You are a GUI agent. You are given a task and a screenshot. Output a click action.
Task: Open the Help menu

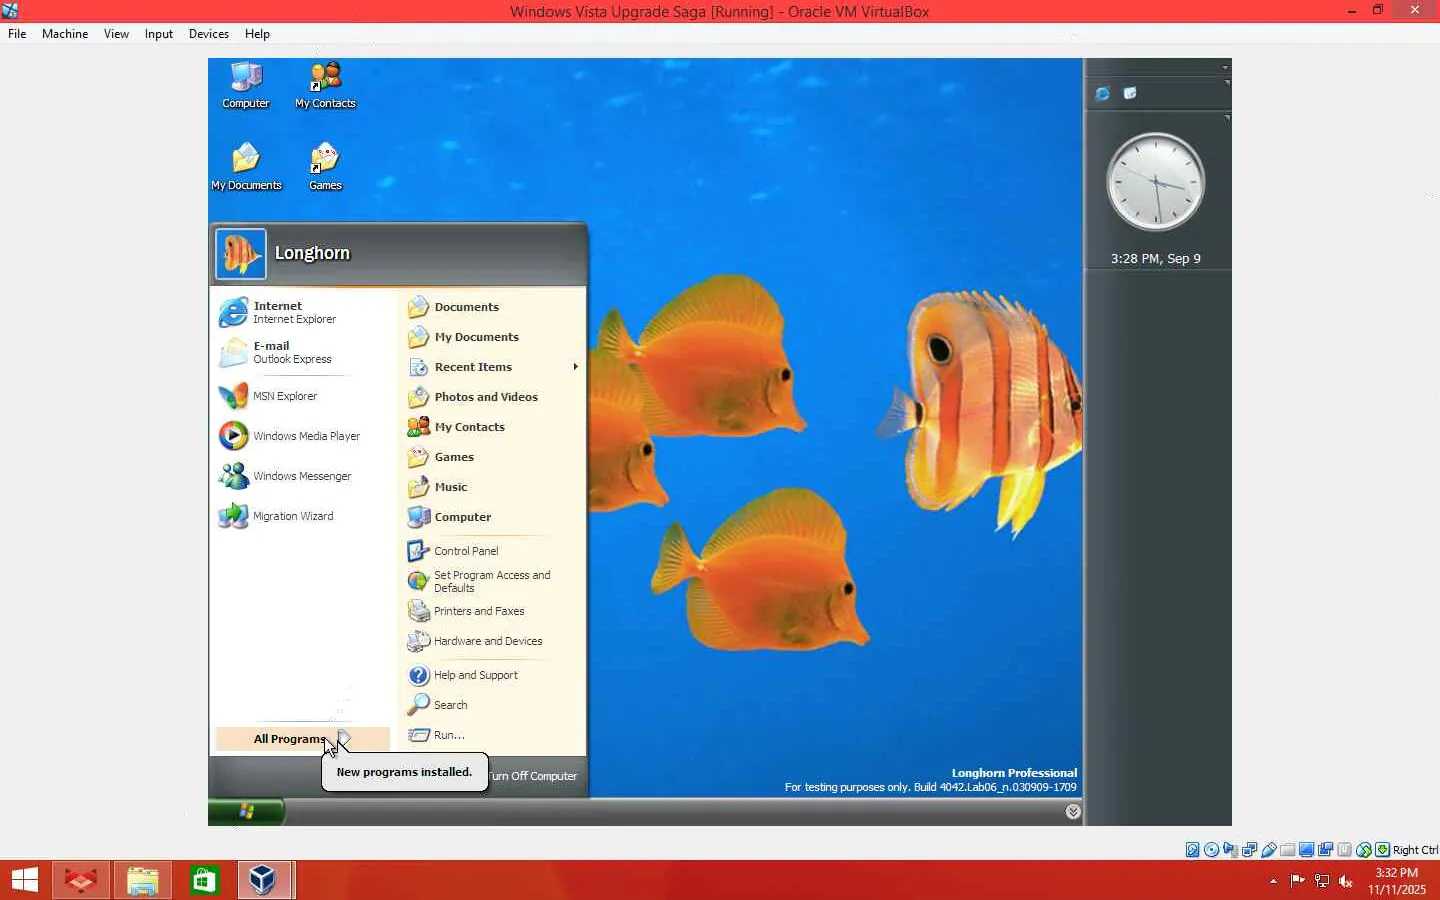[257, 34]
